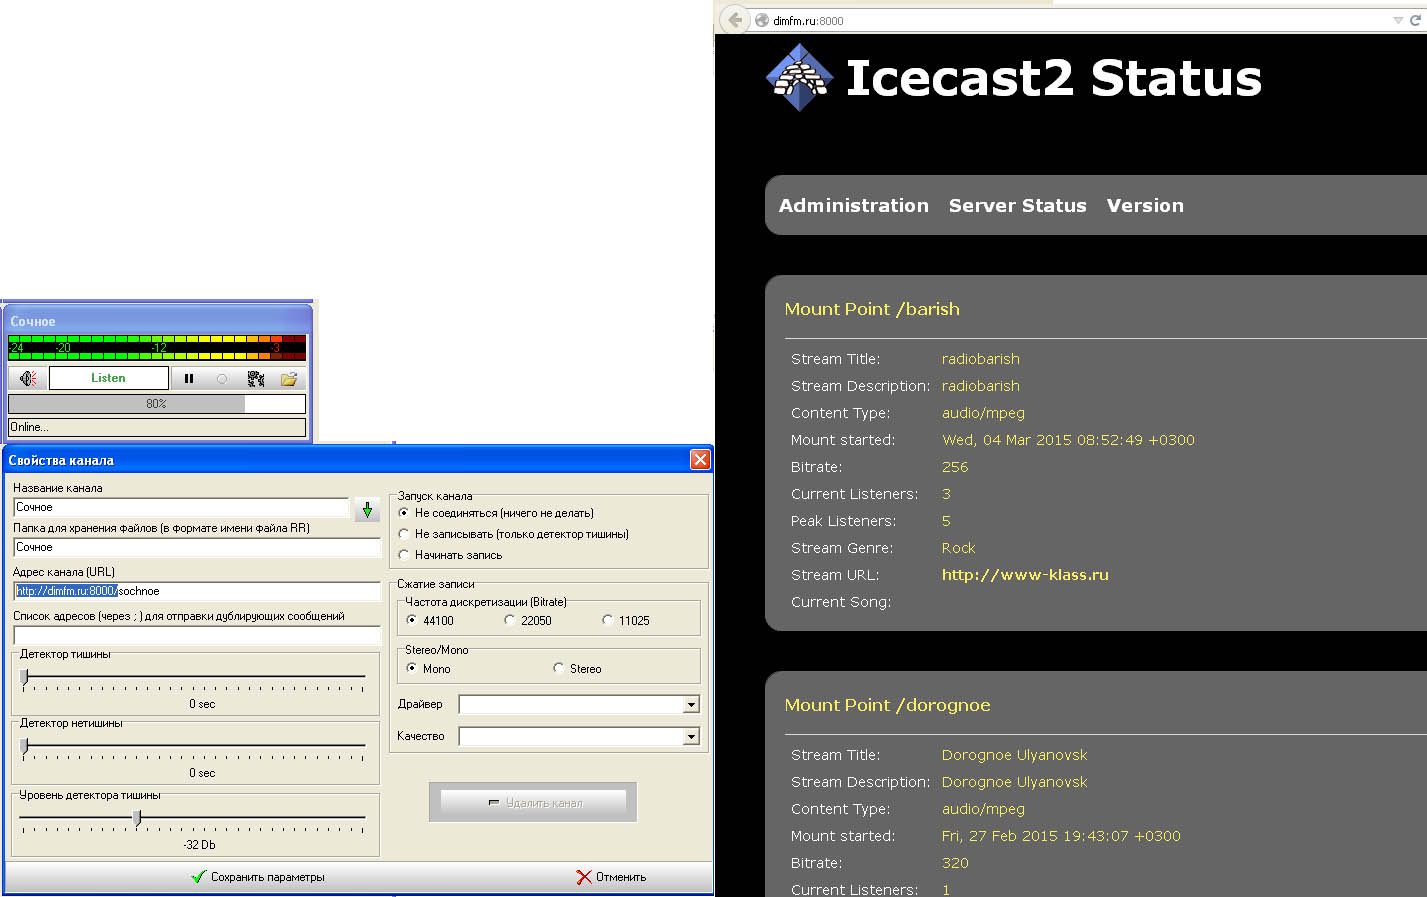This screenshot has width=1427, height=897.
Task: Click the site globe icon in the address bar
Action: (x=762, y=20)
